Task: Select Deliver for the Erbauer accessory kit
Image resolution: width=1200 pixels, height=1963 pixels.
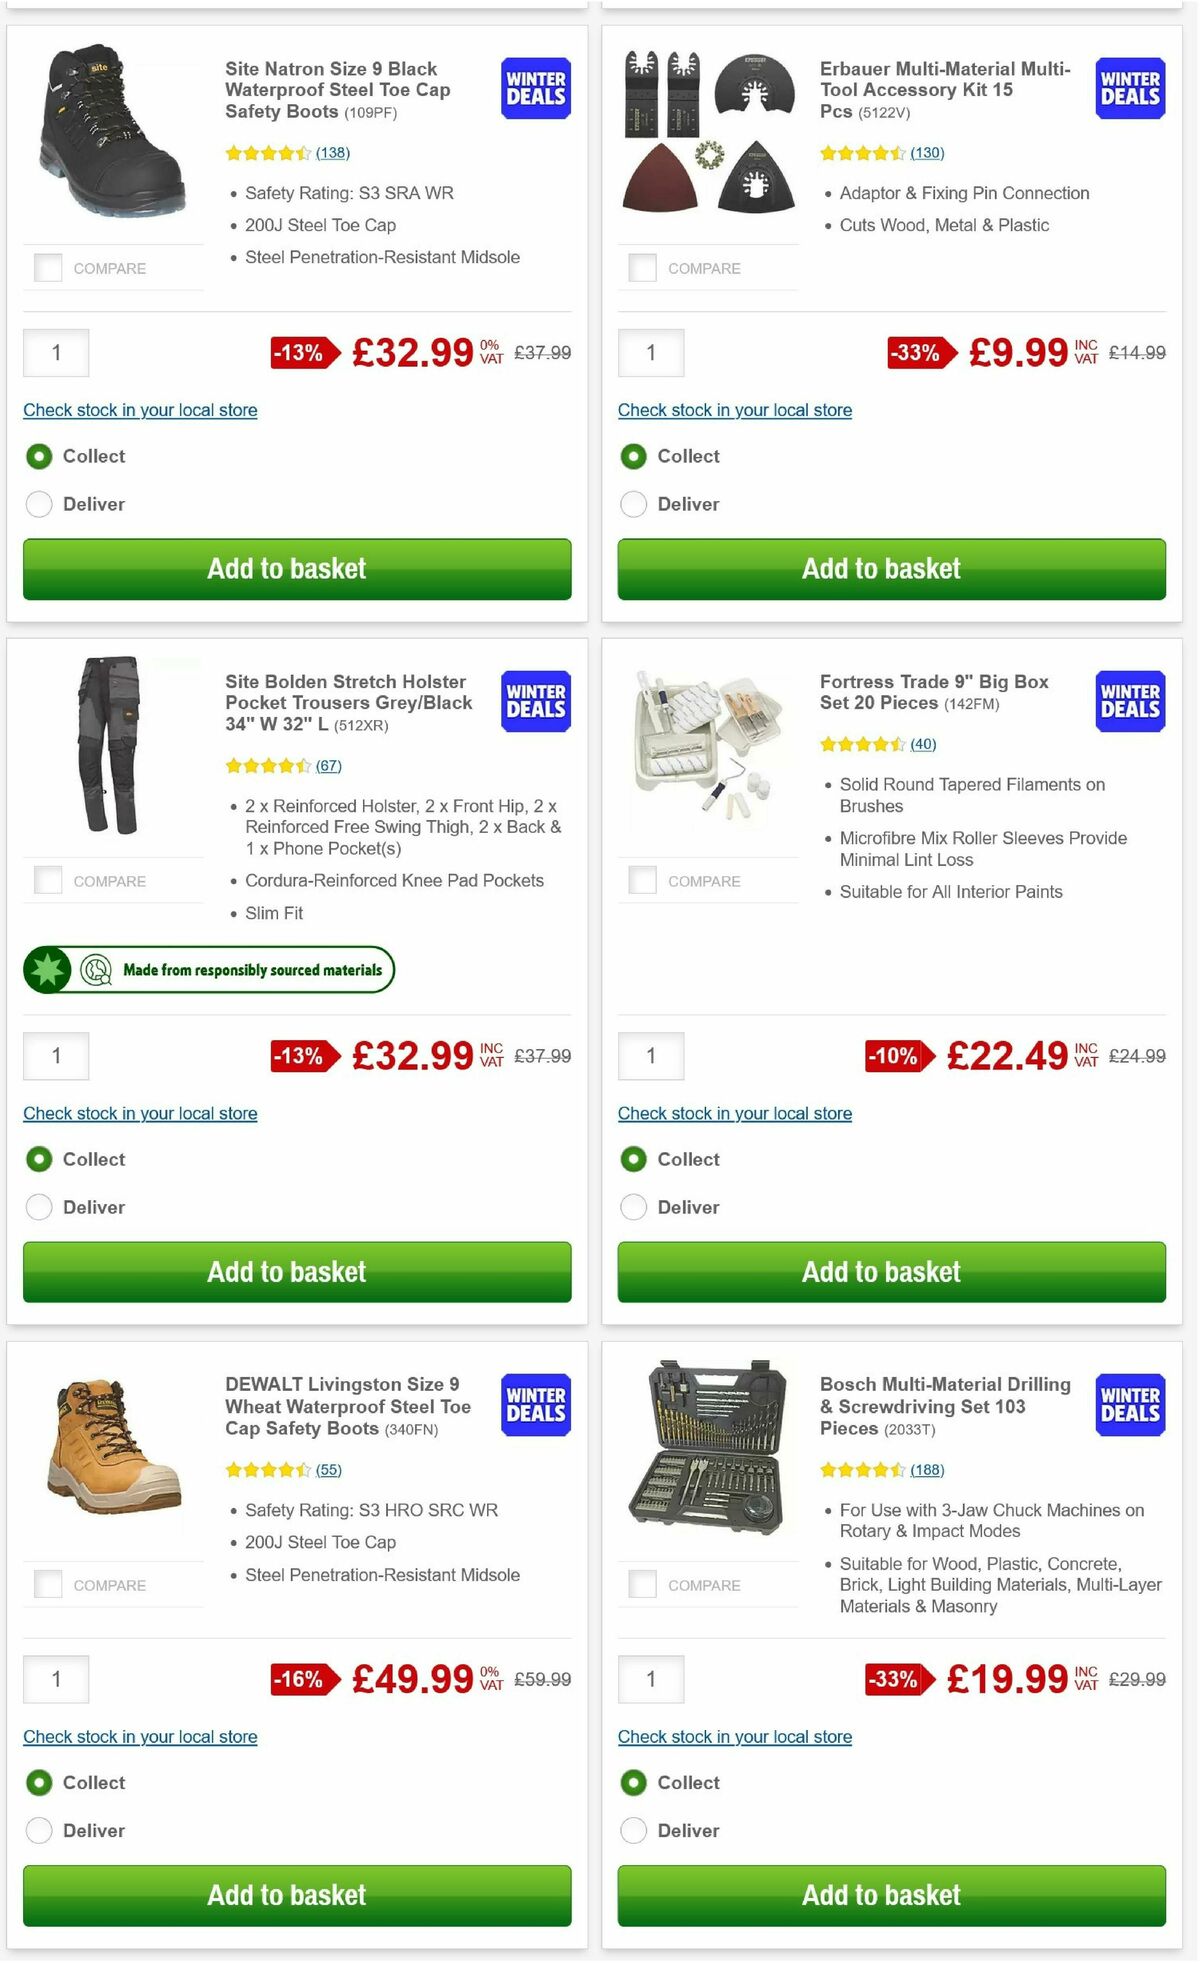Action: (x=634, y=504)
